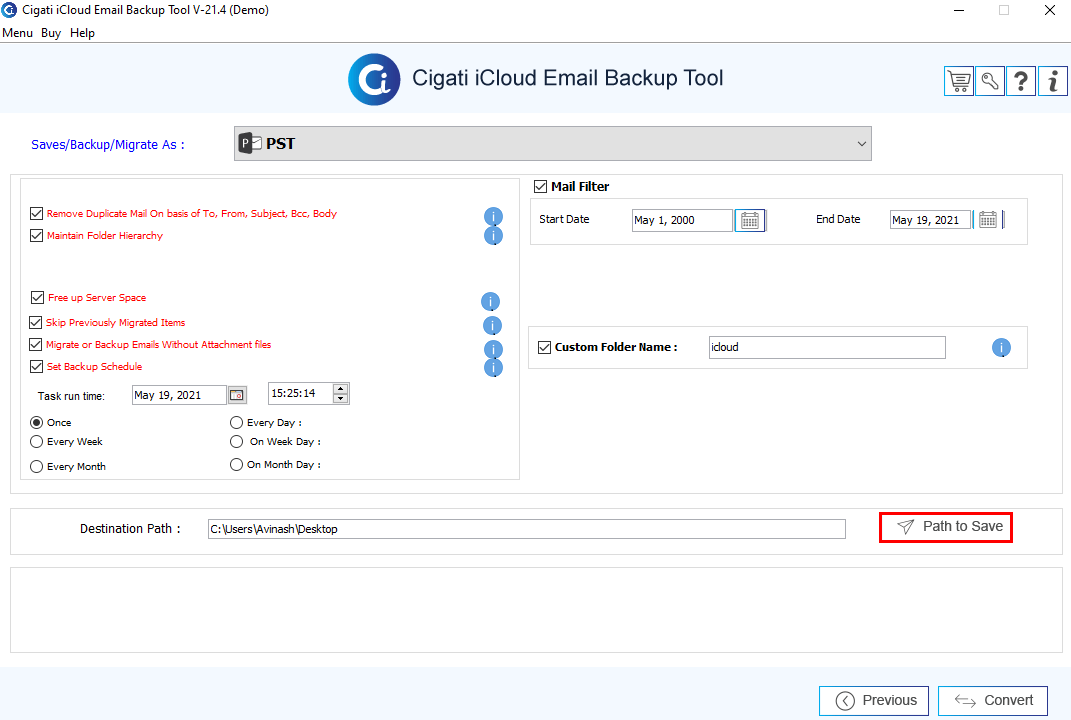Edit the Custom Folder Name text field

(827, 347)
